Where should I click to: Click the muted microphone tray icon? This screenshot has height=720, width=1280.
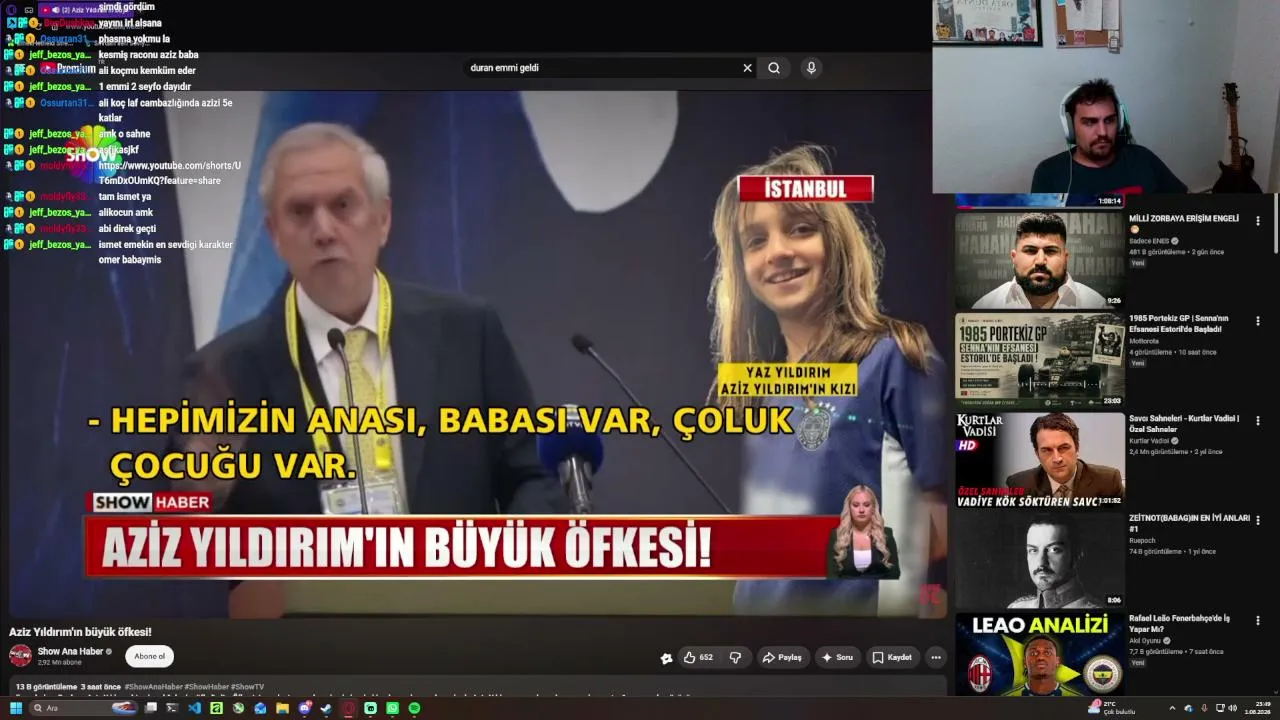tap(1204, 708)
